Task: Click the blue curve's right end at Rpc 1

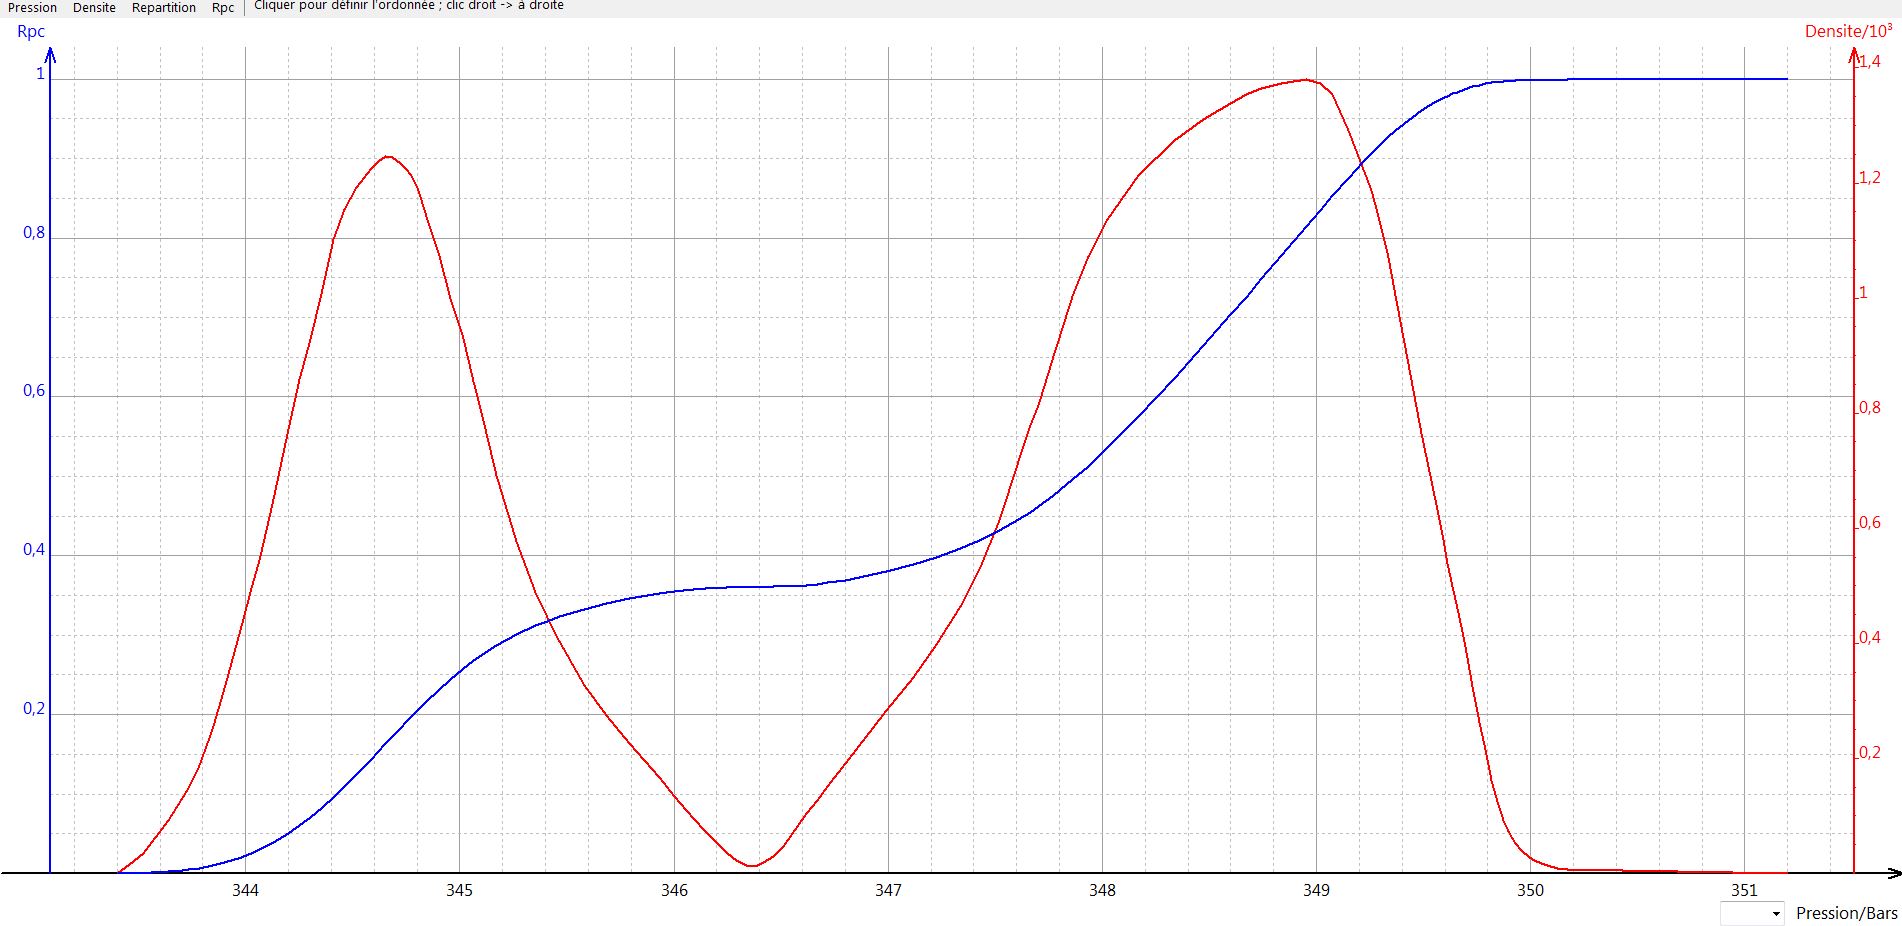Action: (1786, 78)
